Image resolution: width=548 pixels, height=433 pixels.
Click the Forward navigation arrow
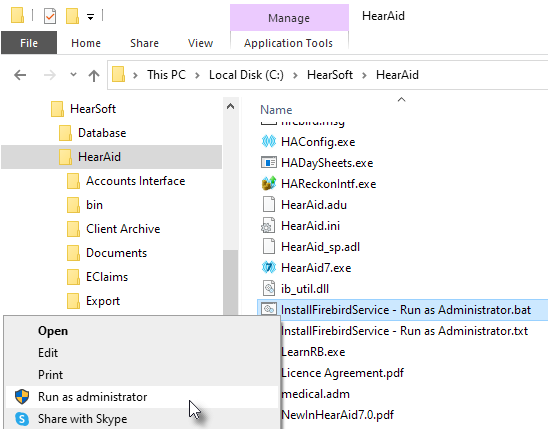pos(50,75)
